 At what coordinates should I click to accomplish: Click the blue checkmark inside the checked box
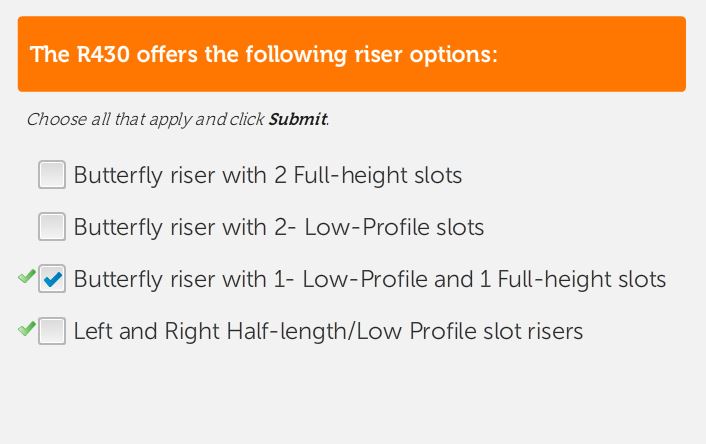tap(54, 280)
